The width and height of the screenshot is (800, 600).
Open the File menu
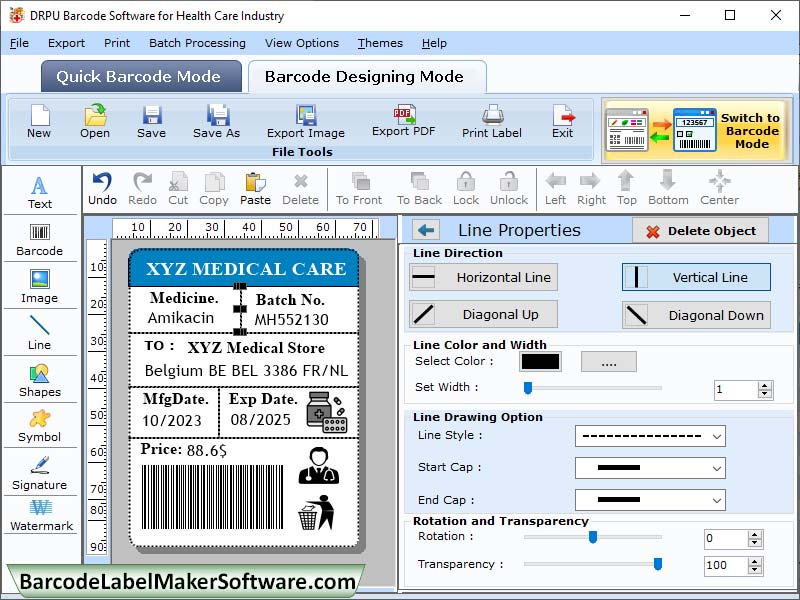point(19,43)
